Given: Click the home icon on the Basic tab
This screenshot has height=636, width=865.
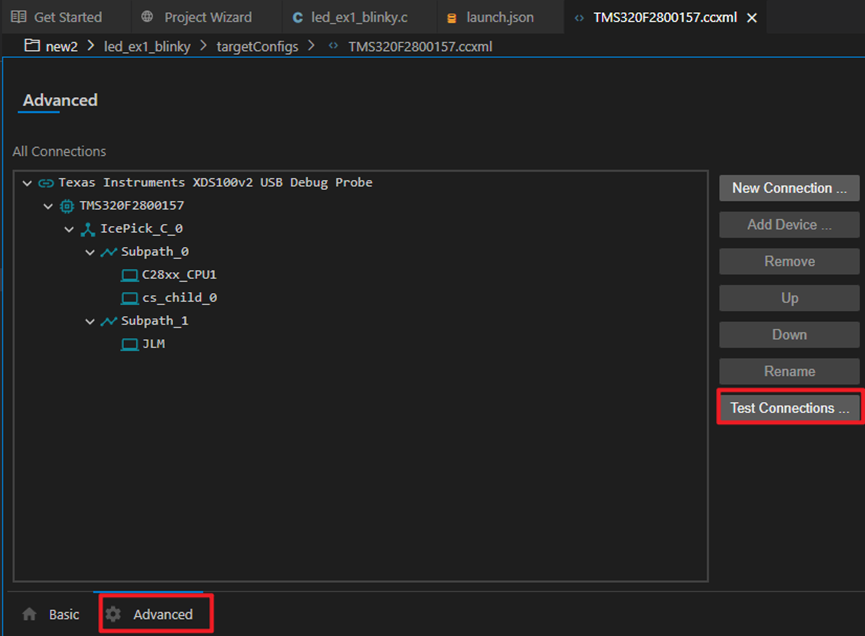Looking at the screenshot, I should (x=30, y=614).
